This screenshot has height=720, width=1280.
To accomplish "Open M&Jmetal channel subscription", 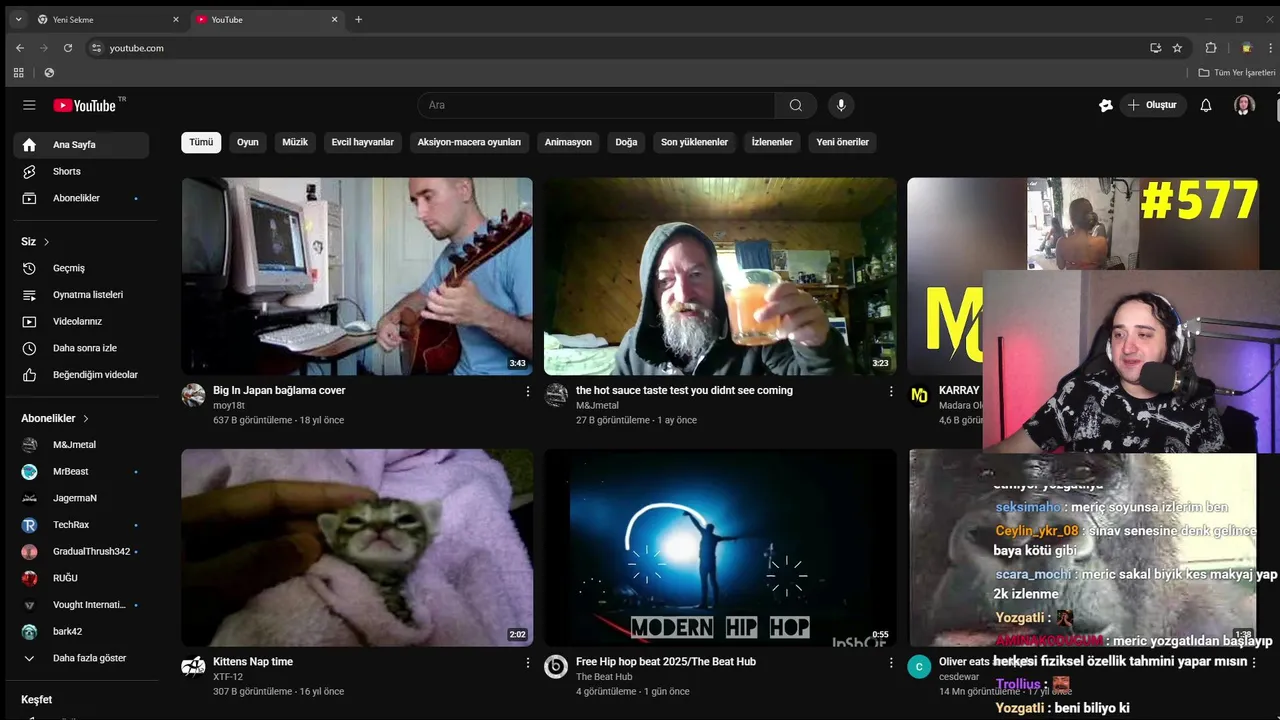I will tap(81, 445).
